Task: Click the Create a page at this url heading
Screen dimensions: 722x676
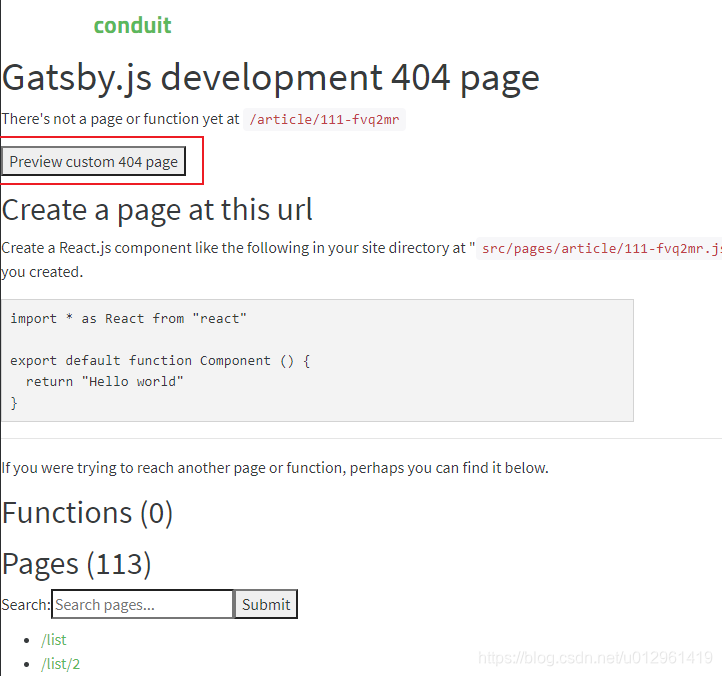Action: point(157,210)
